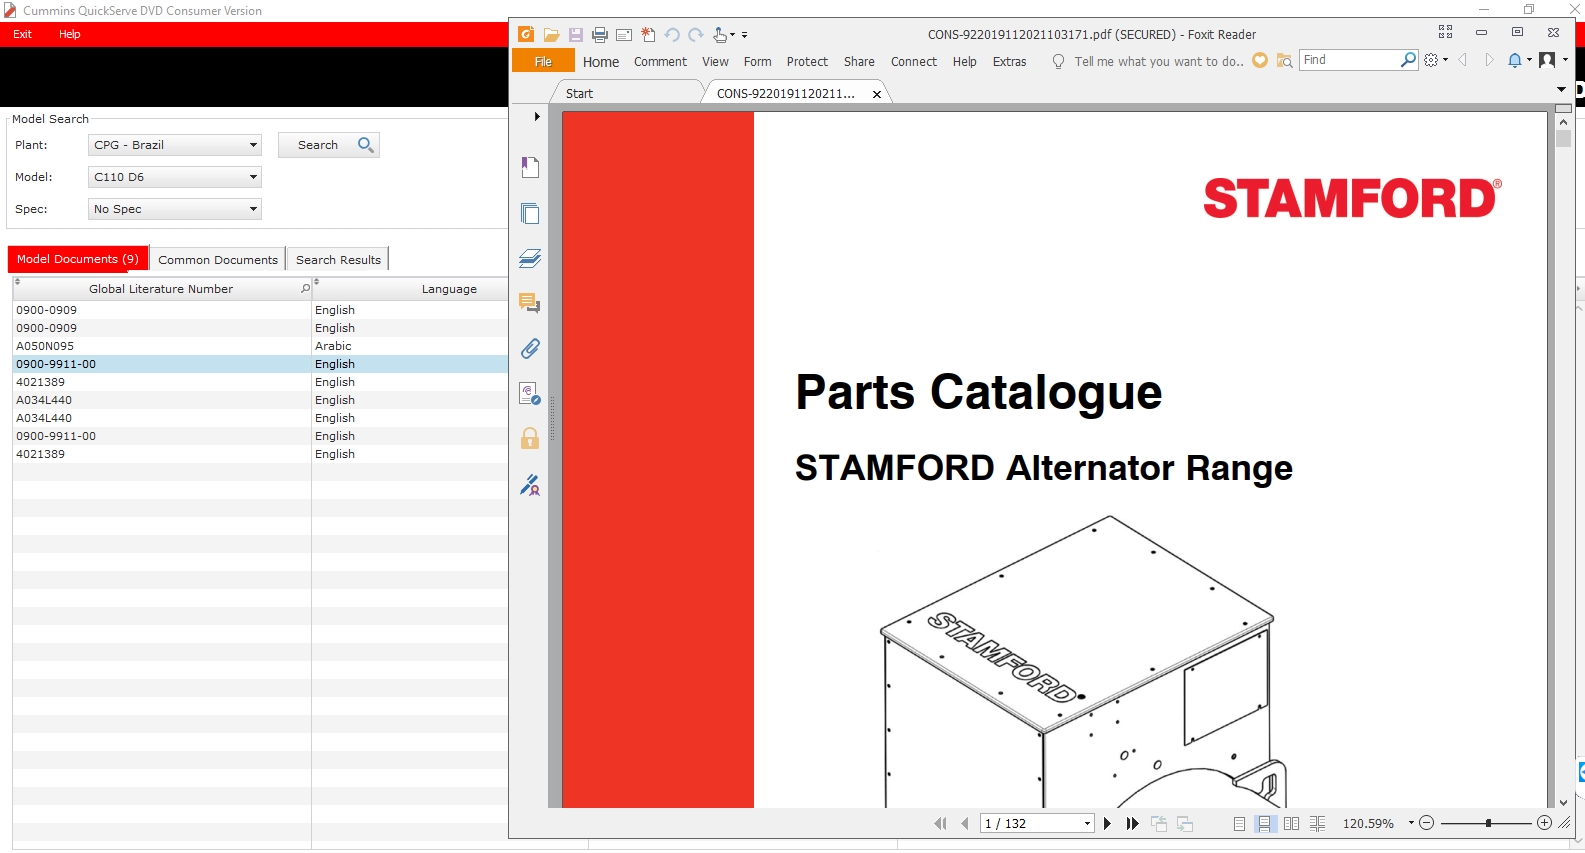Click the vertical scrollbar down arrow
1585x853 pixels.
click(x=1564, y=802)
